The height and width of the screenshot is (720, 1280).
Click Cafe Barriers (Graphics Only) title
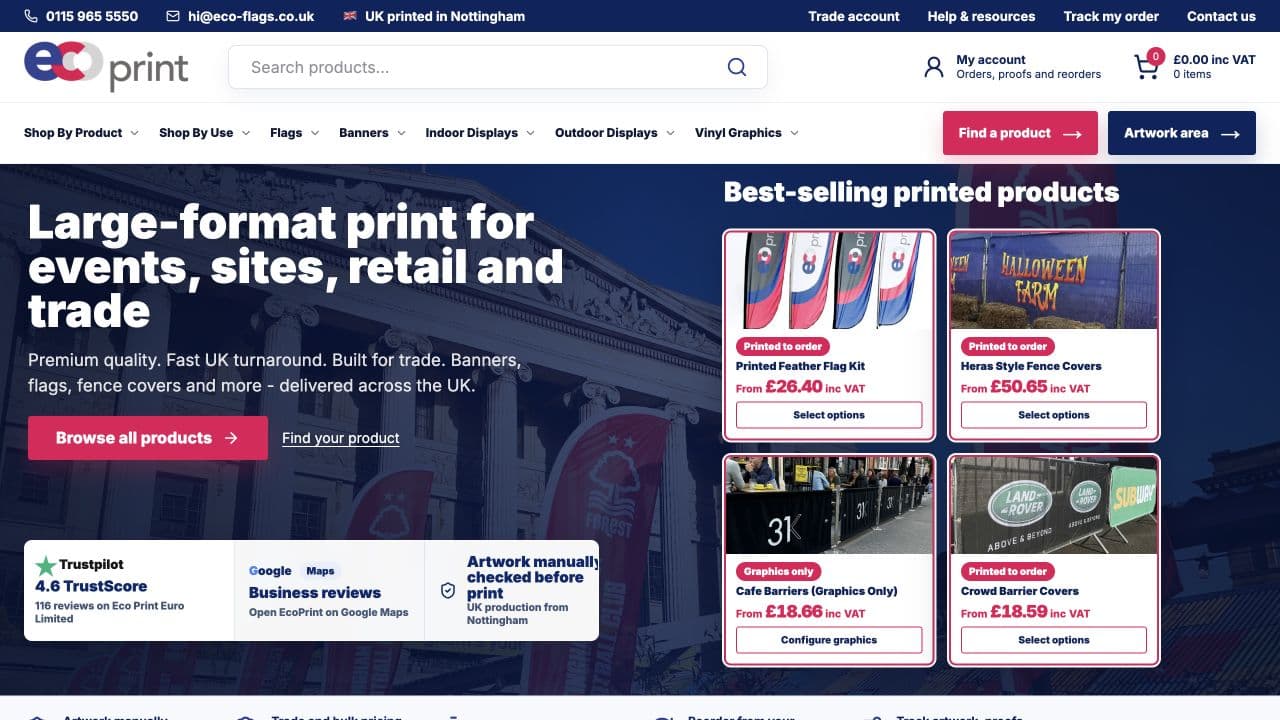pyautogui.click(x=816, y=591)
